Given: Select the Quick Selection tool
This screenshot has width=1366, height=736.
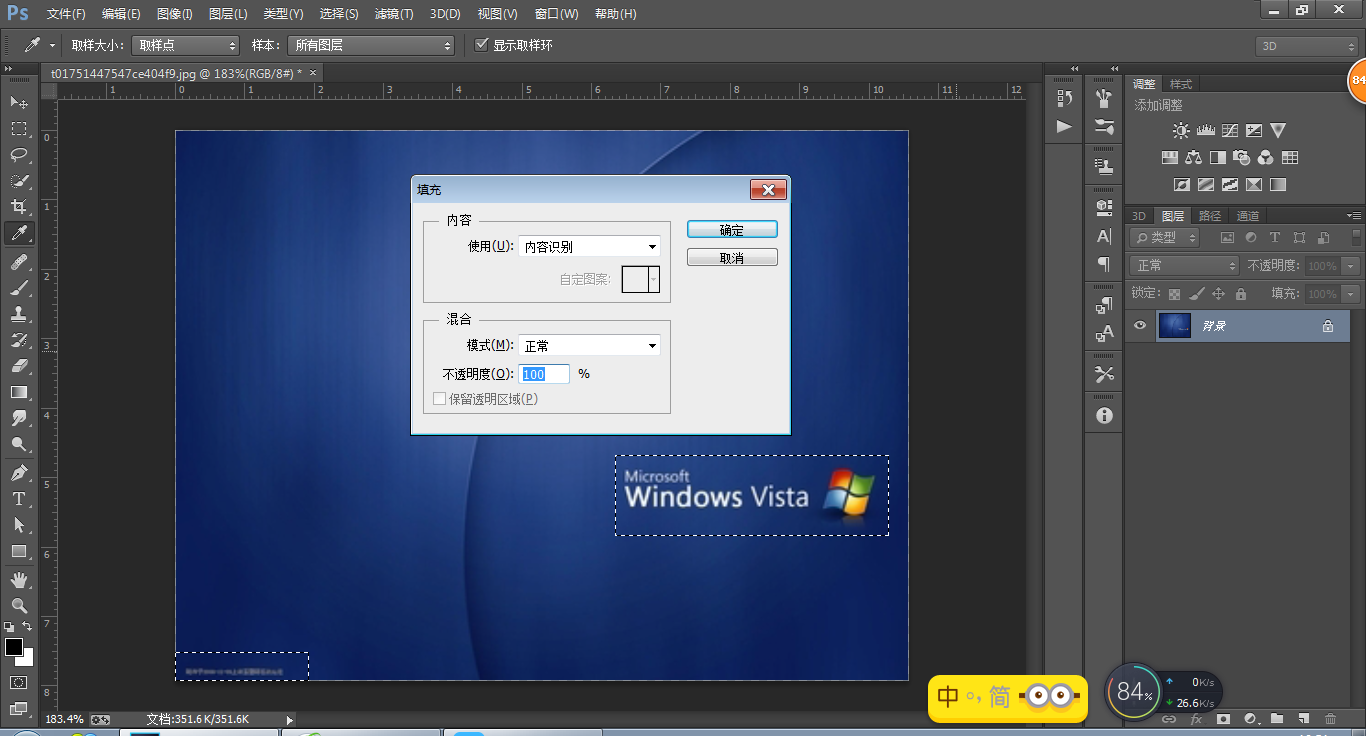Looking at the screenshot, I should tap(19, 181).
